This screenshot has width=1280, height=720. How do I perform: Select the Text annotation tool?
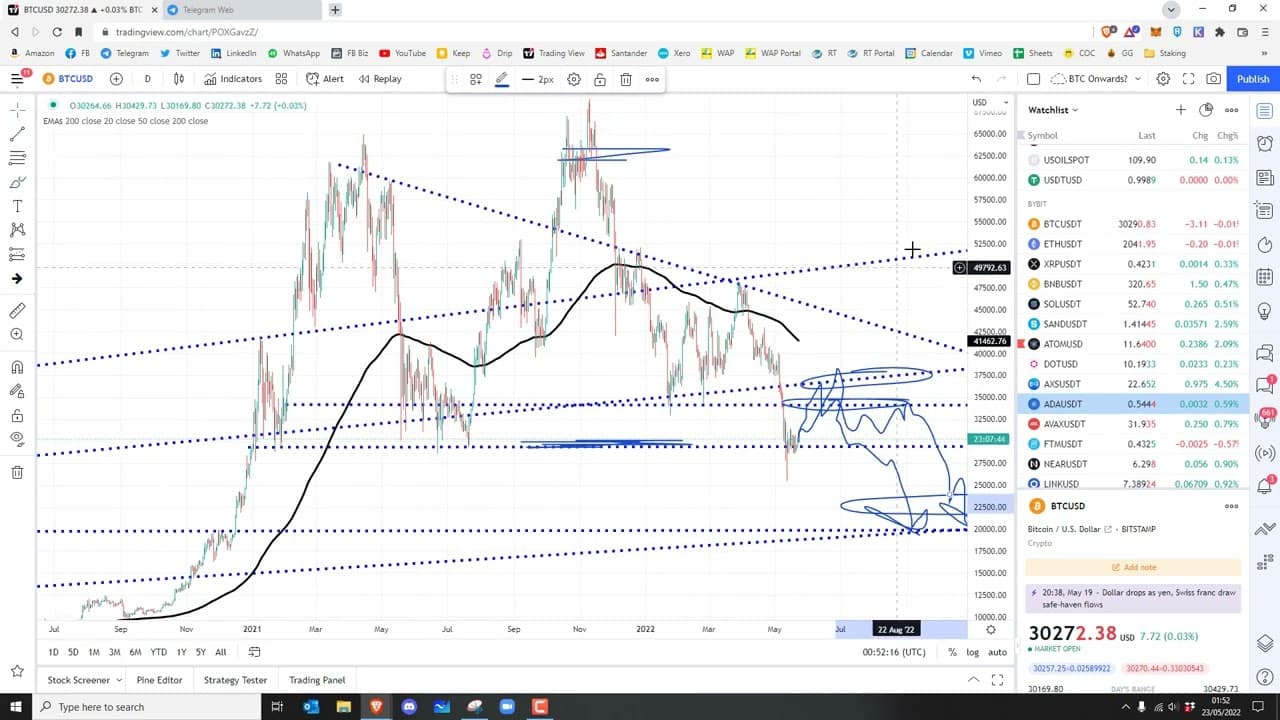click(17, 206)
